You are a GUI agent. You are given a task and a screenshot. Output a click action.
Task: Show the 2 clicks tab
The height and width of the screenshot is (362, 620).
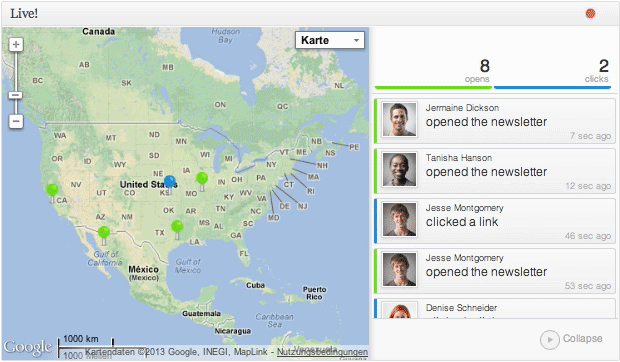[x=552, y=73]
